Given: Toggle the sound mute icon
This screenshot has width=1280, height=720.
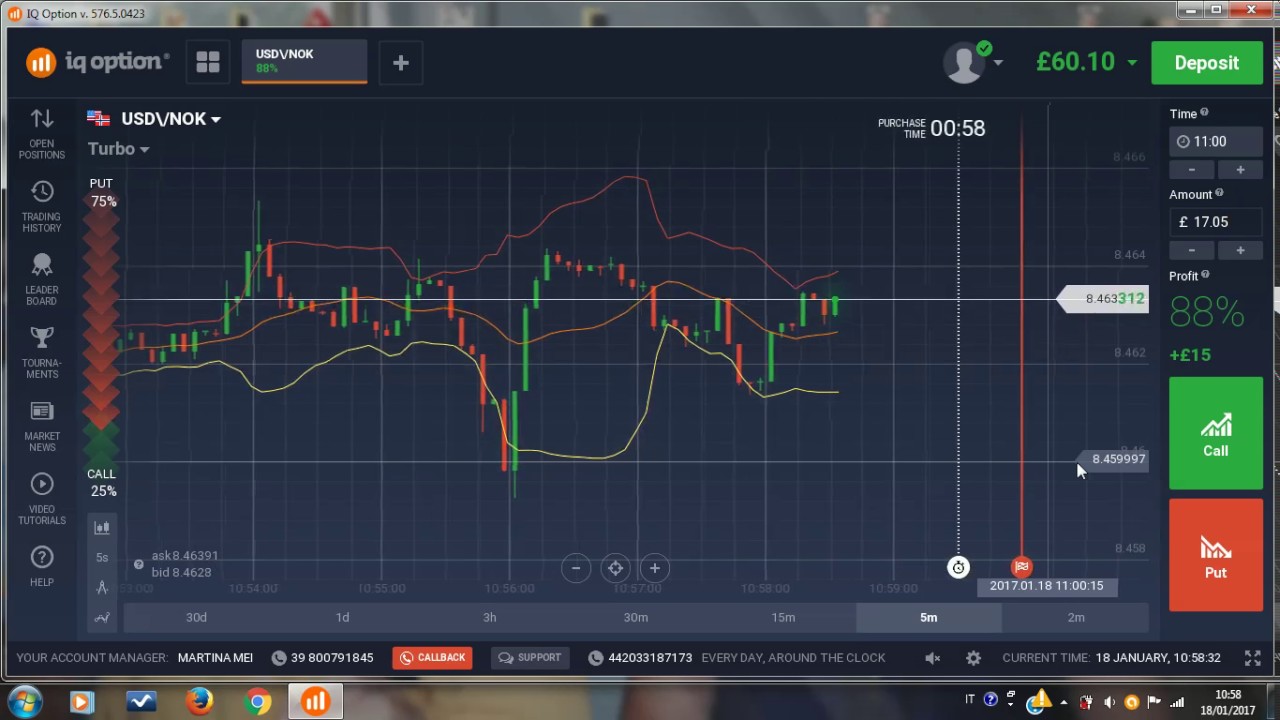Looking at the screenshot, I should coord(932,658).
